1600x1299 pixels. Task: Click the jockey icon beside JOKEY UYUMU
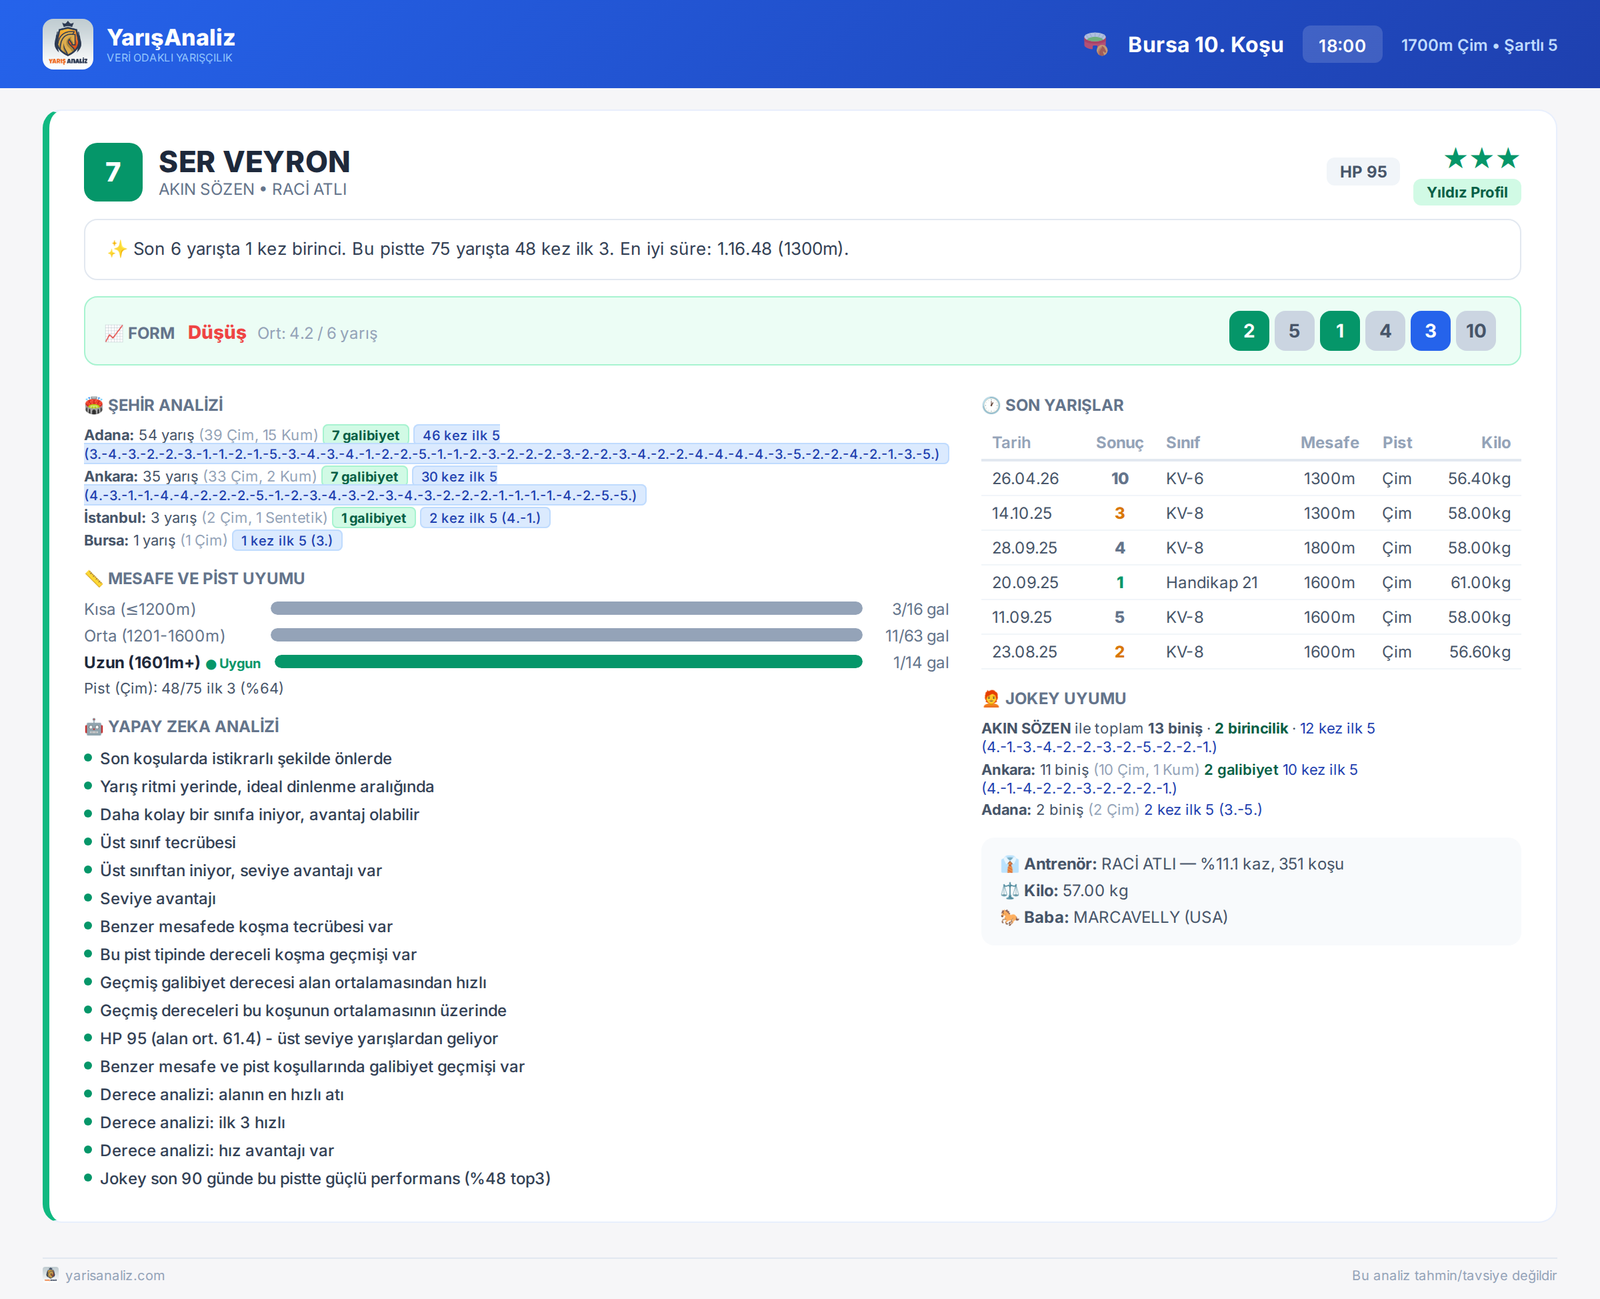click(991, 698)
